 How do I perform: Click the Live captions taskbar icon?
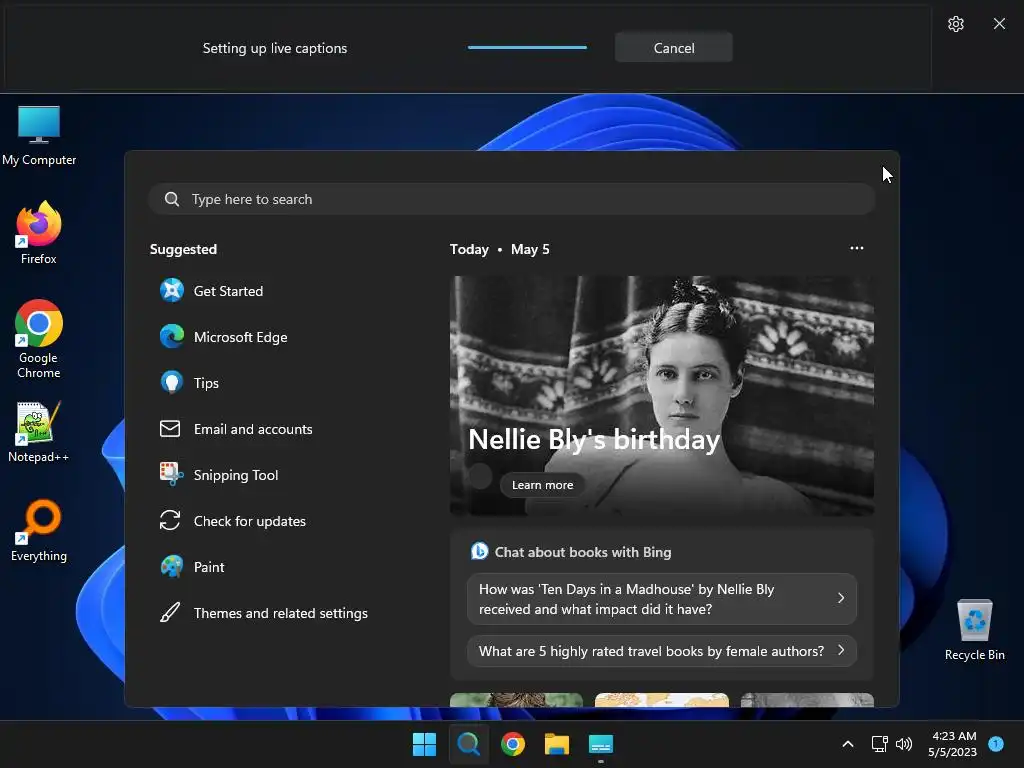[601, 744]
